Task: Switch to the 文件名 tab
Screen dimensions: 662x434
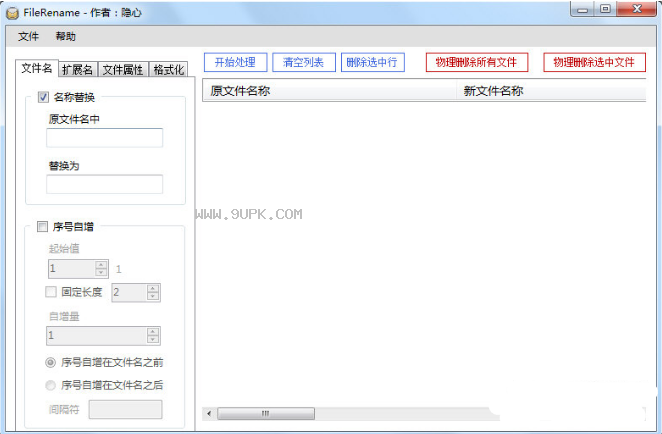Action: (37, 68)
